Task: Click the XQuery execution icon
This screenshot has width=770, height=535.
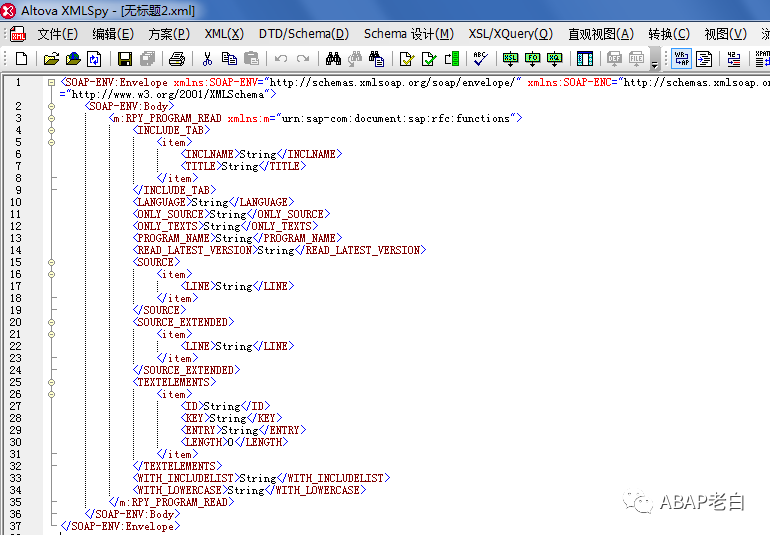Action: 554,59
